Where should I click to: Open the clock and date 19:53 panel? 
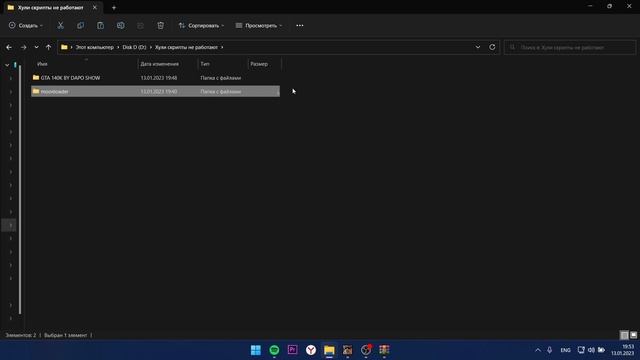623,350
